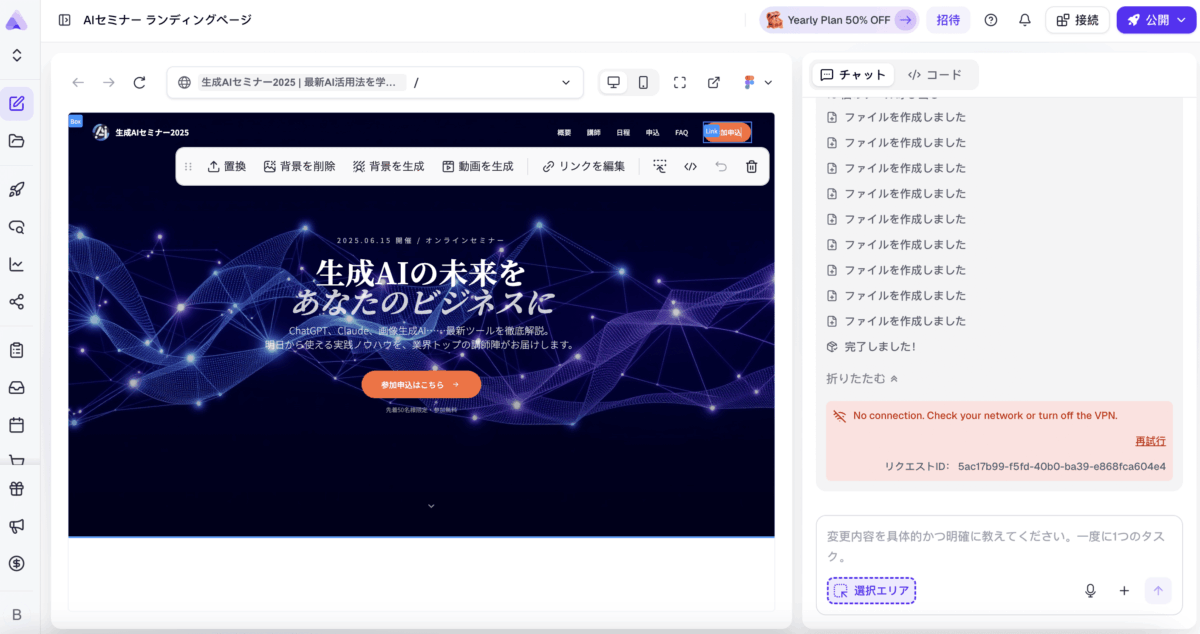This screenshot has height=634, width=1200.
Task: Click the 参加申込はこちら orange button
Action: pyautogui.click(x=421, y=384)
